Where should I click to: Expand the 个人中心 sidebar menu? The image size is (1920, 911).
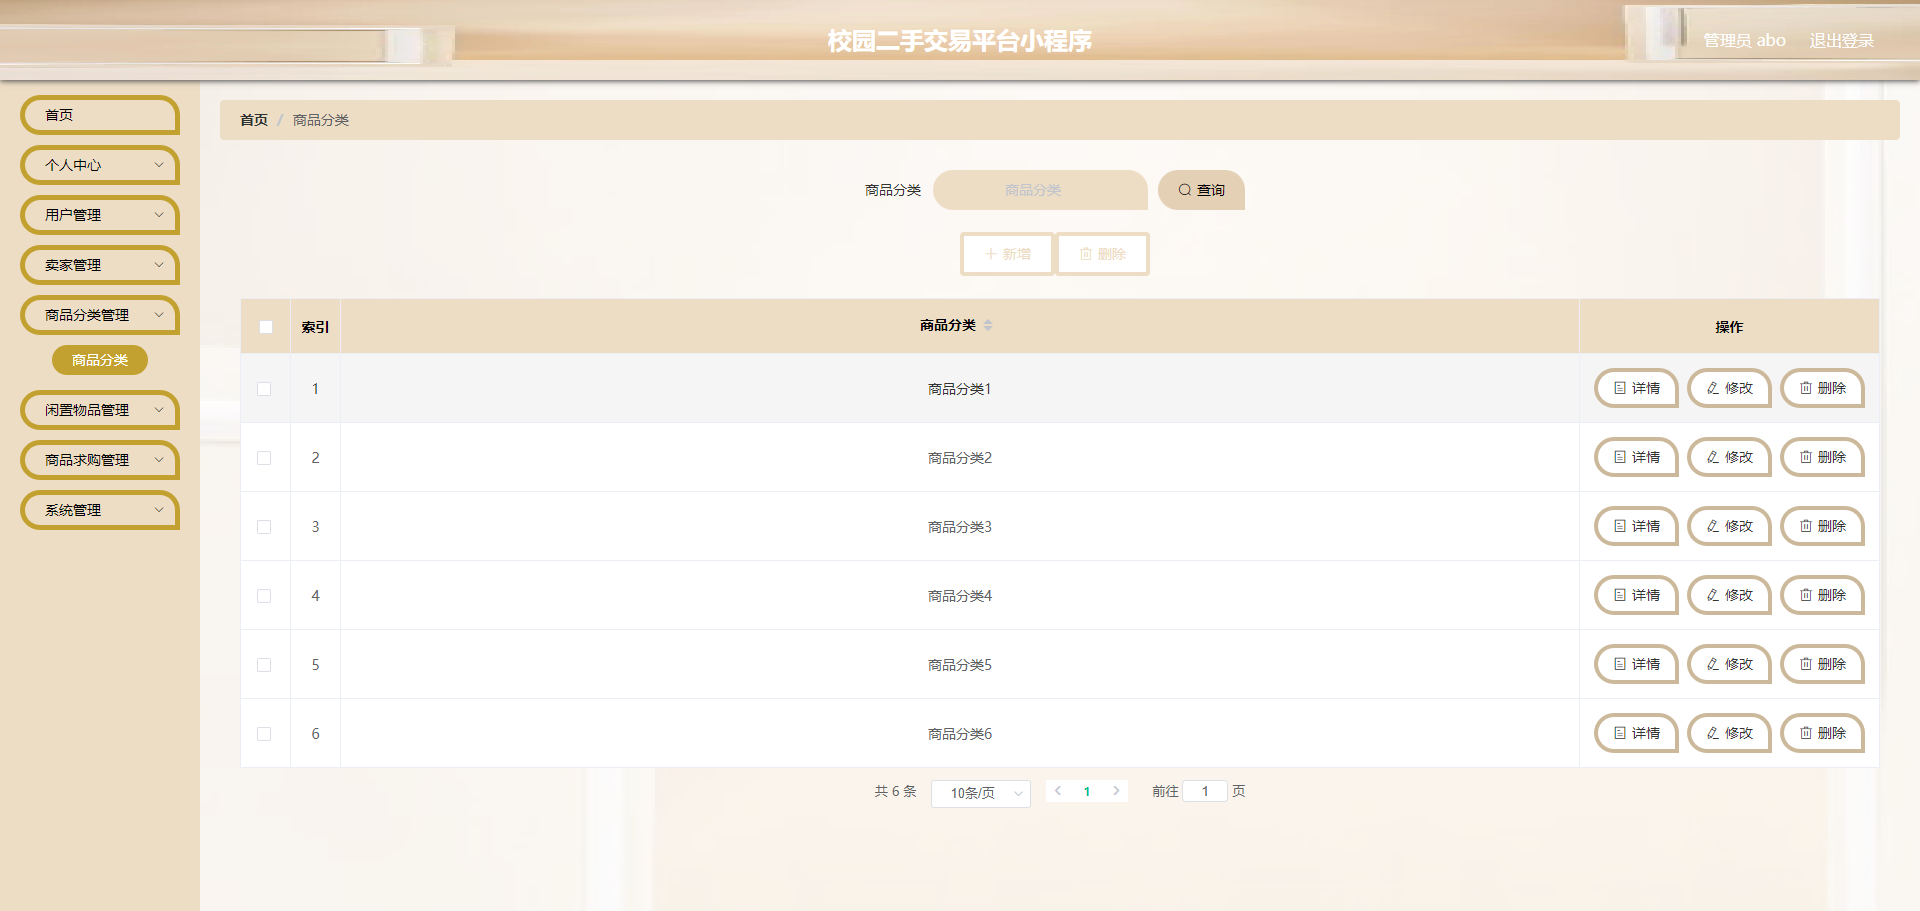coord(100,165)
